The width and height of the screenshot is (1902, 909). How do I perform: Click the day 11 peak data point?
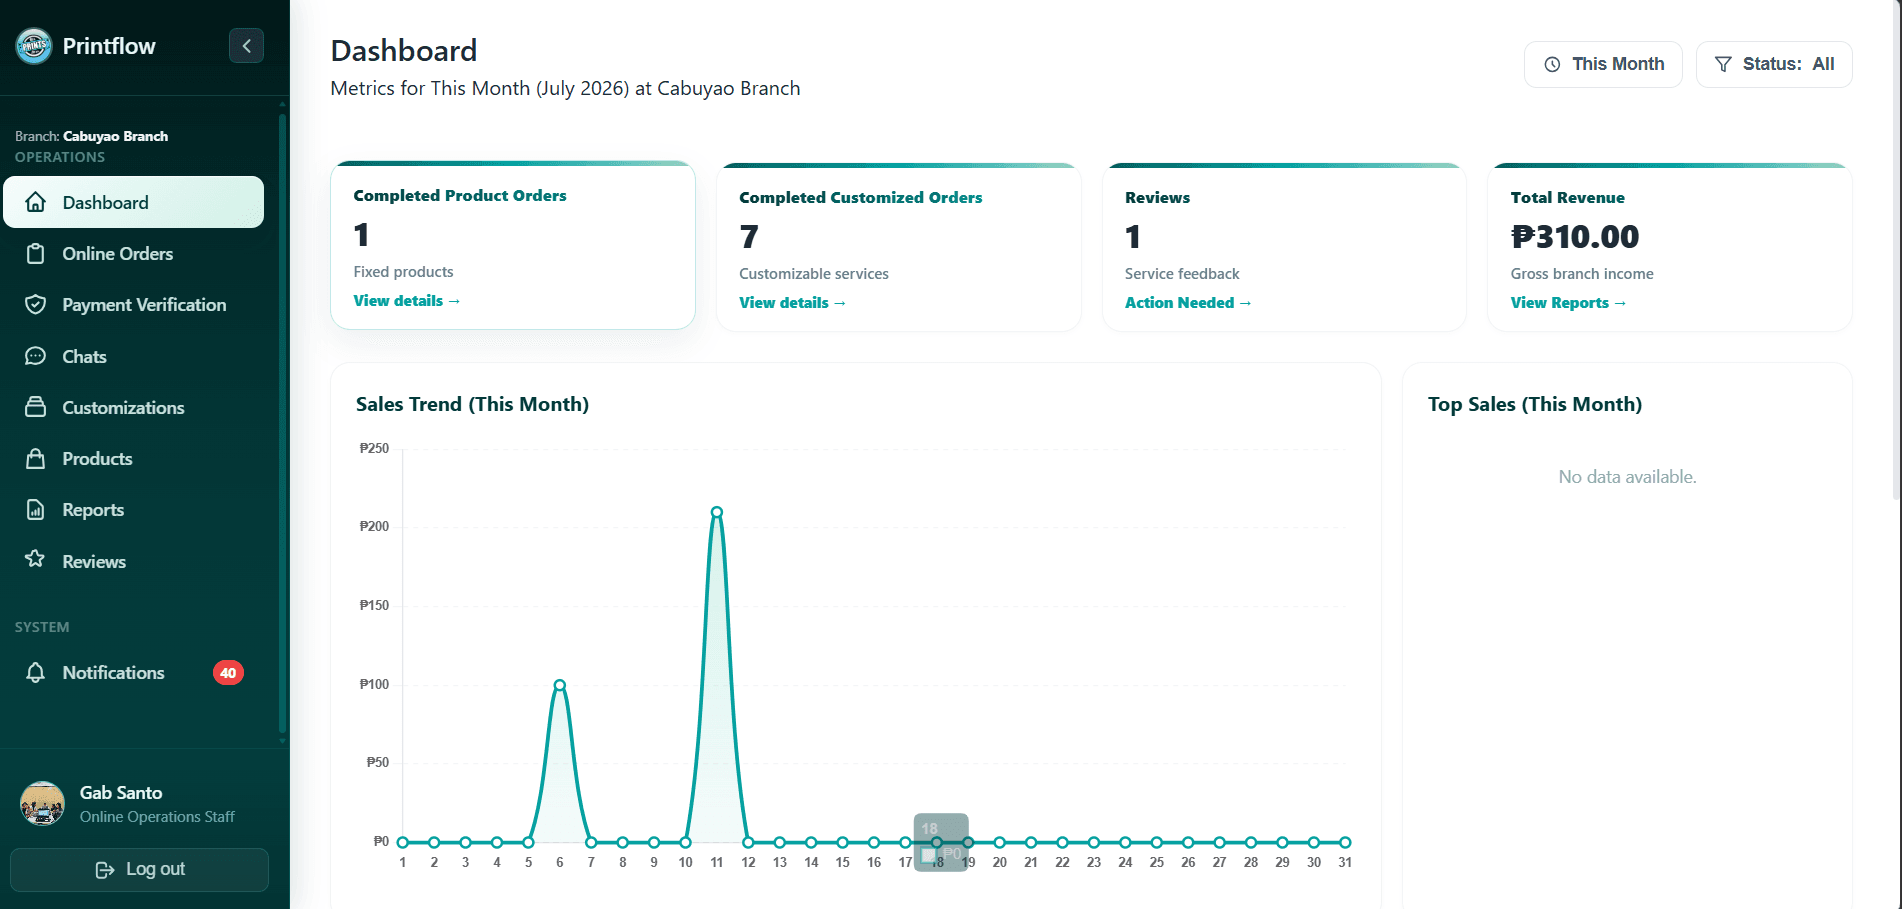tap(717, 512)
